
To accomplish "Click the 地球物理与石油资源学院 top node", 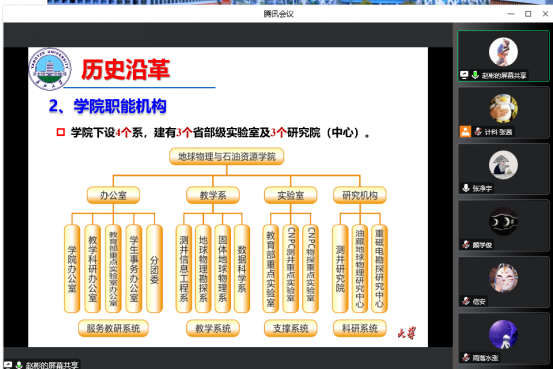I will (226, 156).
